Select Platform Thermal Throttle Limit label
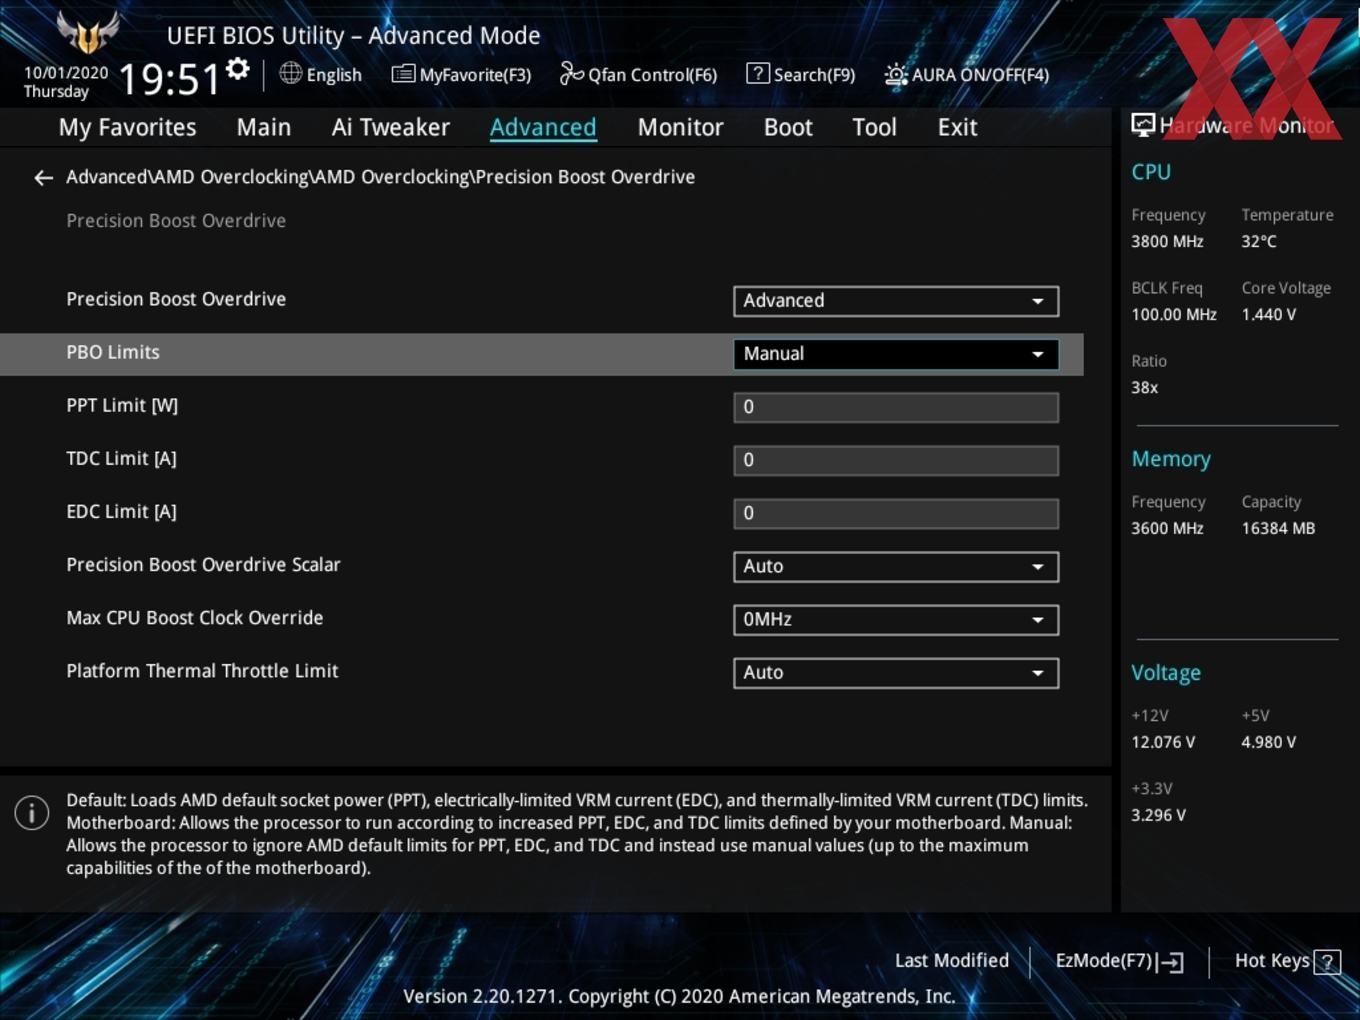The width and height of the screenshot is (1360, 1020). pos(202,670)
